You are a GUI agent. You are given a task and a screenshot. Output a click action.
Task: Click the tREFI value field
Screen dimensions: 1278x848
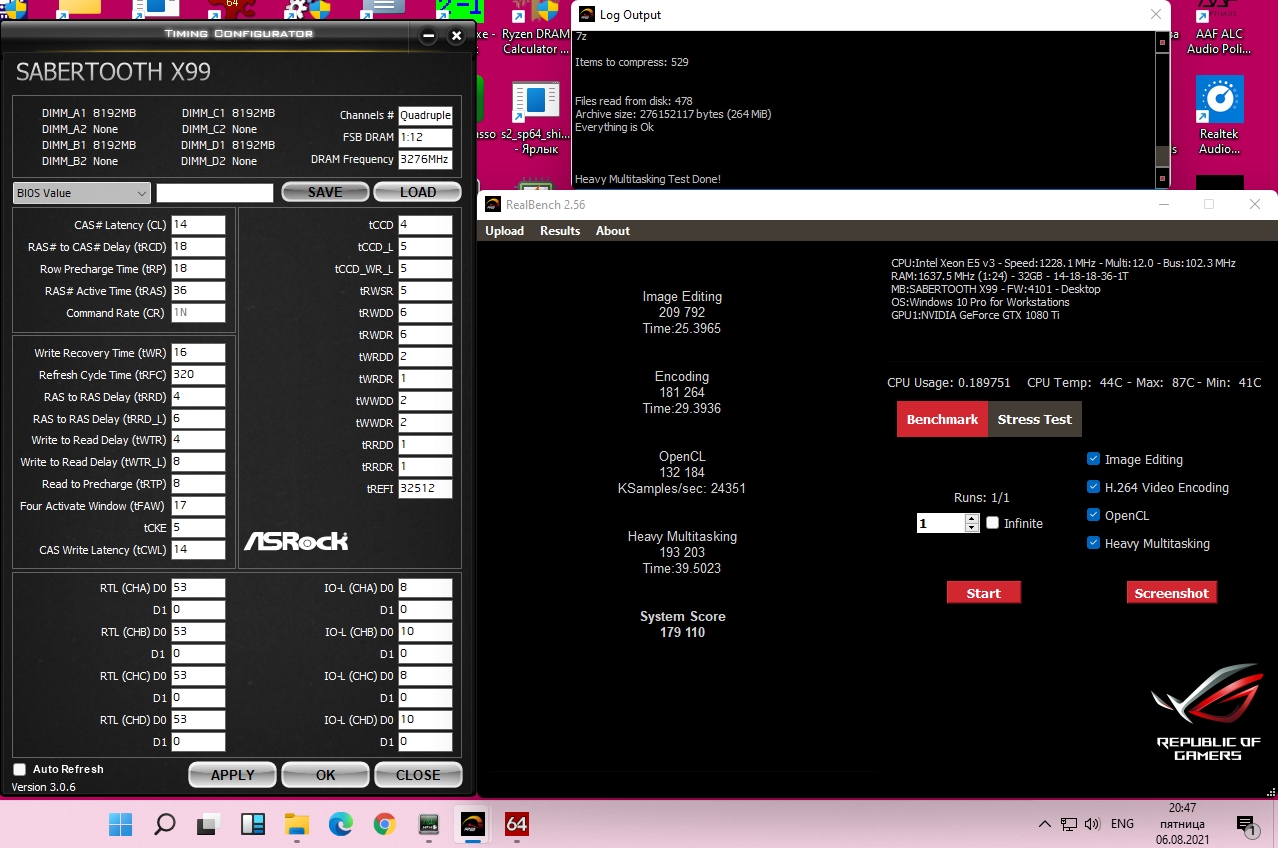pos(425,489)
